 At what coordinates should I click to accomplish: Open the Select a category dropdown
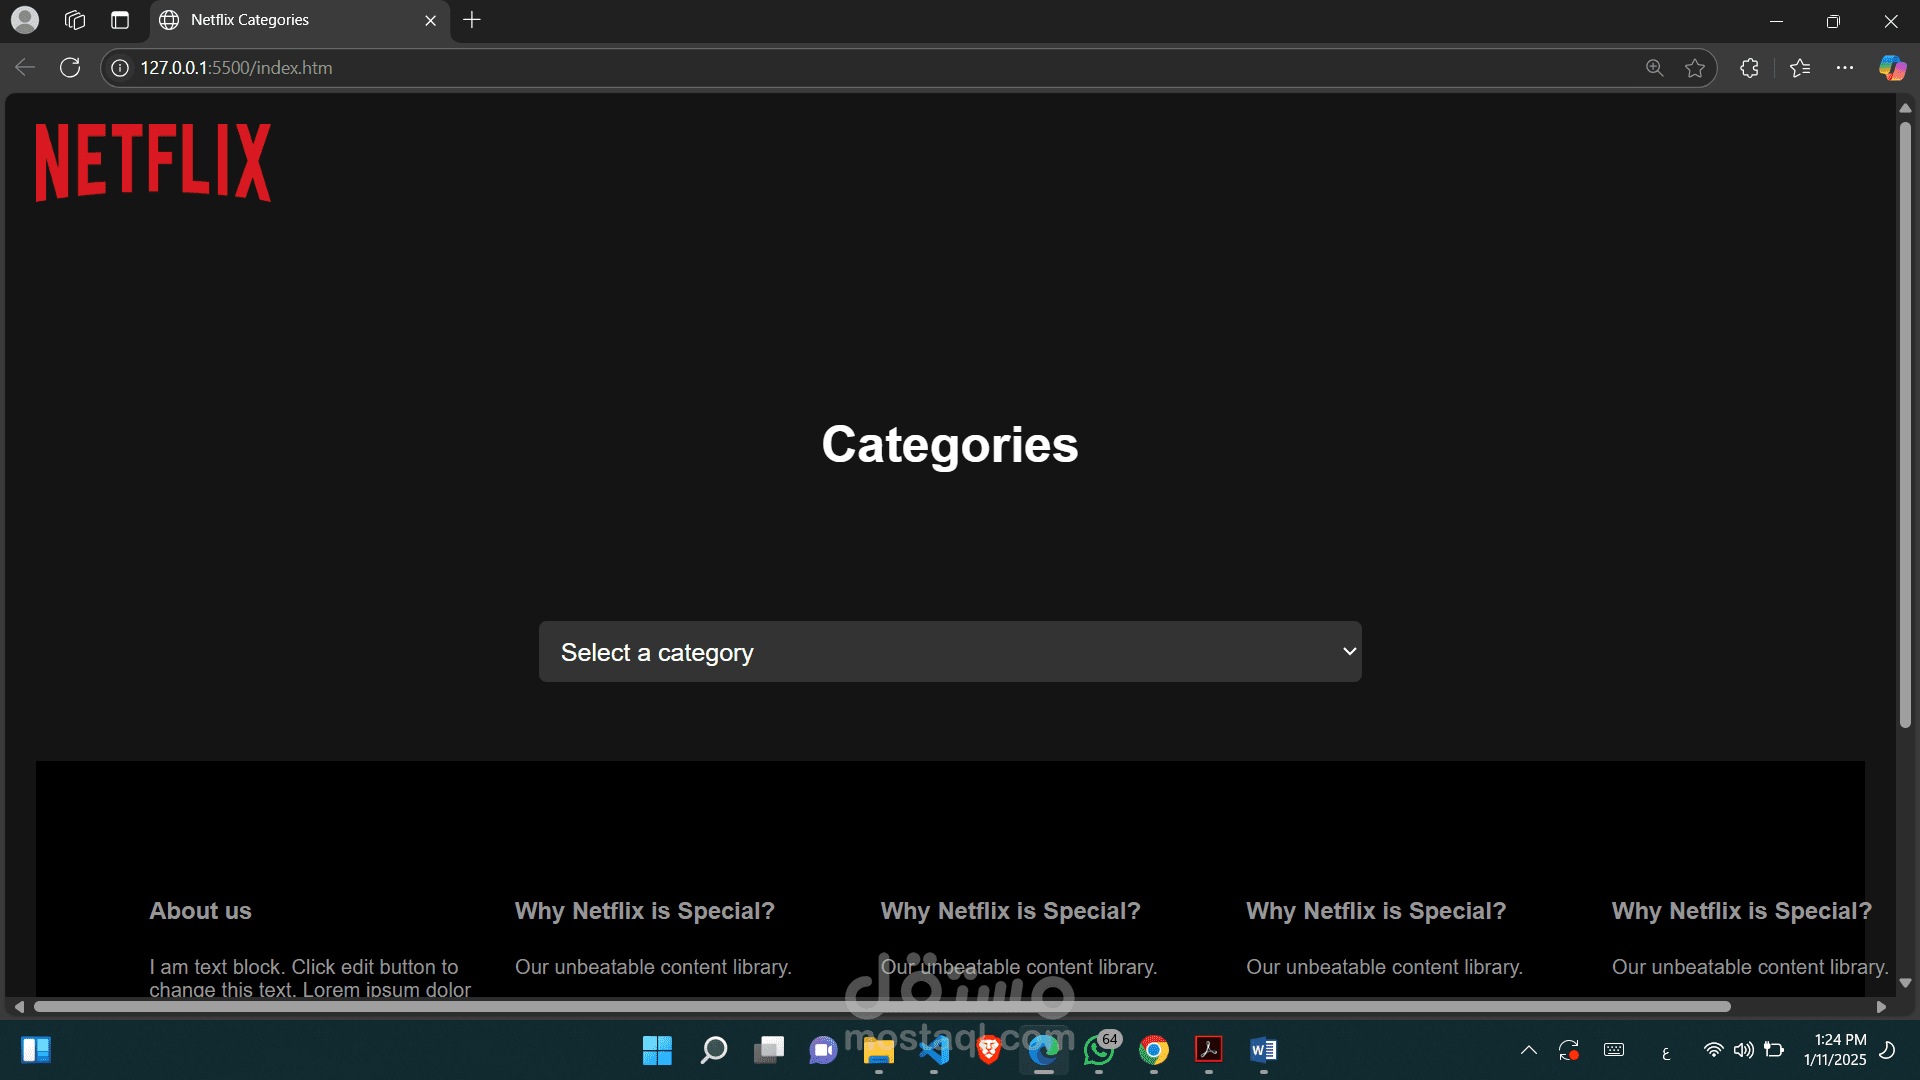click(x=949, y=652)
